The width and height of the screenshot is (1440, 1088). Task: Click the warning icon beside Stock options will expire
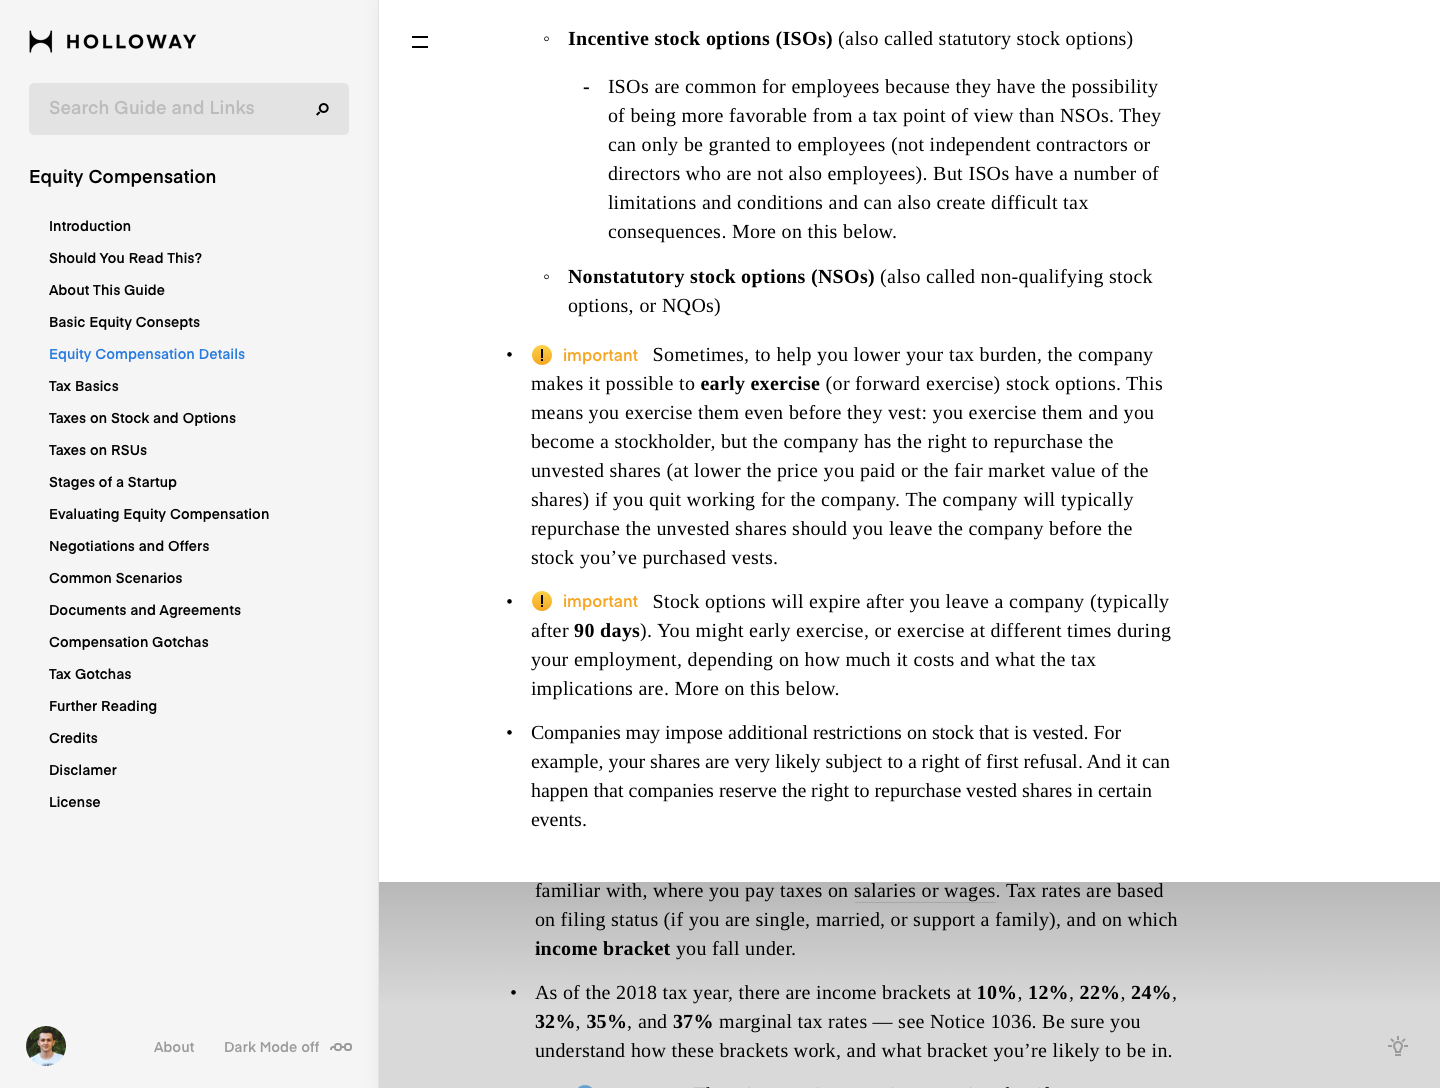click(542, 601)
